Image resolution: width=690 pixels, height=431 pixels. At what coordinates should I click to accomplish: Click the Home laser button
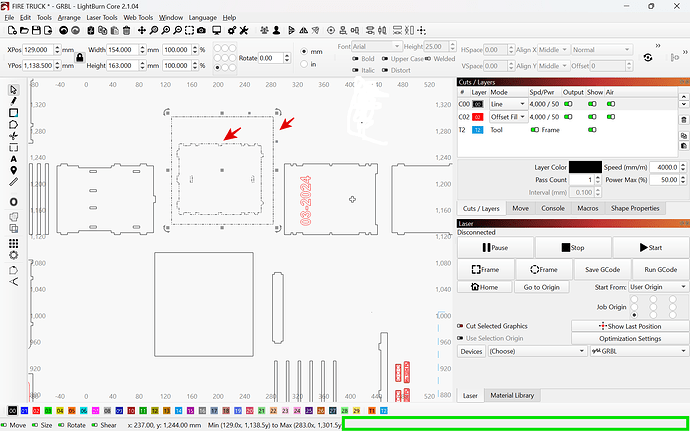click(x=484, y=287)
